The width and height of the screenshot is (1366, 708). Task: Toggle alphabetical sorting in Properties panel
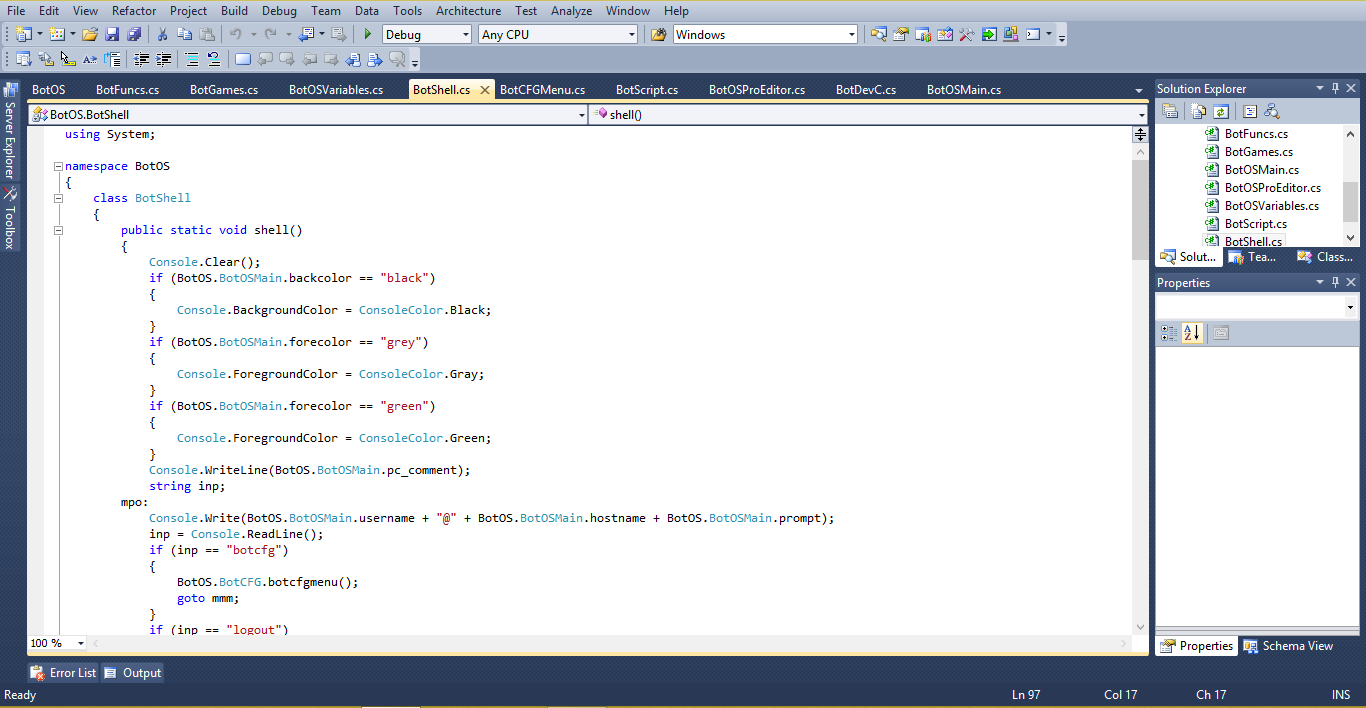click(1193, 333)
